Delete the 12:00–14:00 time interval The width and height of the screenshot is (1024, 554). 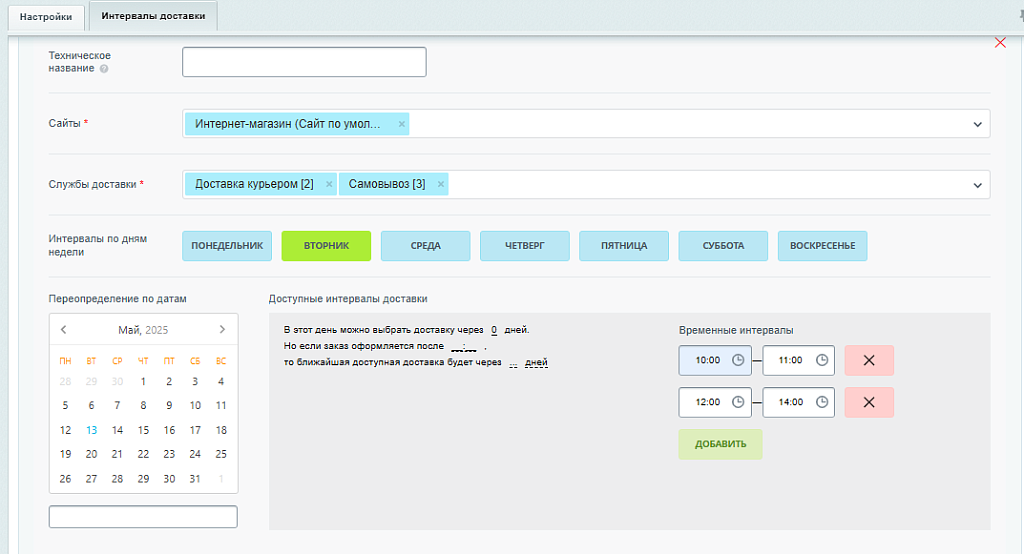click(868, 402)
